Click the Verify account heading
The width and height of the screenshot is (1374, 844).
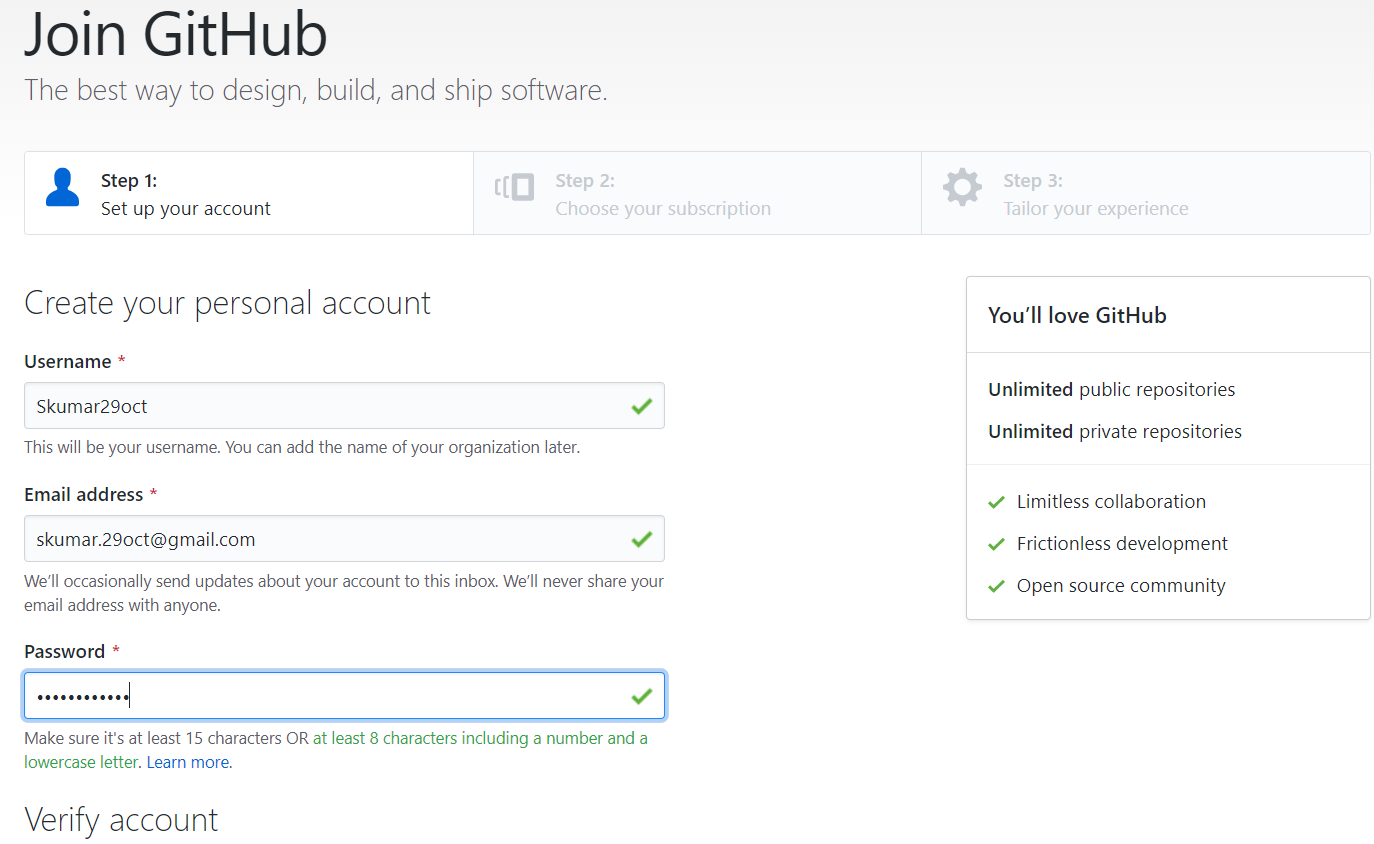(121, 820)
